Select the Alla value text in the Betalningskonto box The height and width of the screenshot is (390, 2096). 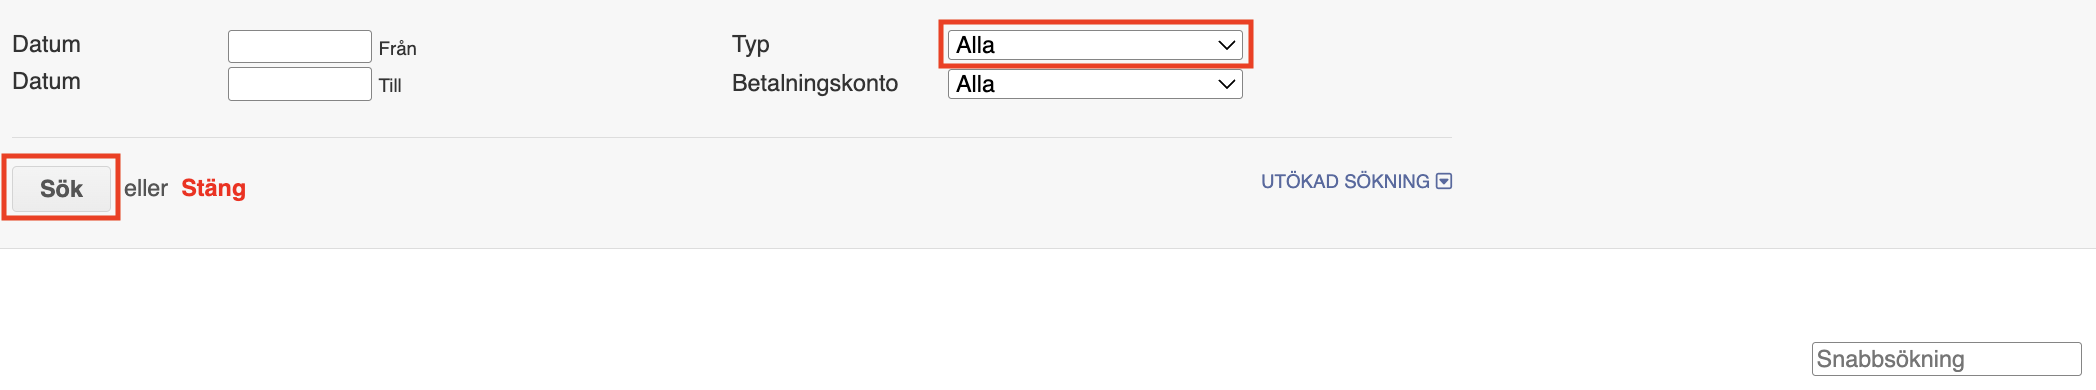tap(975, 84)
